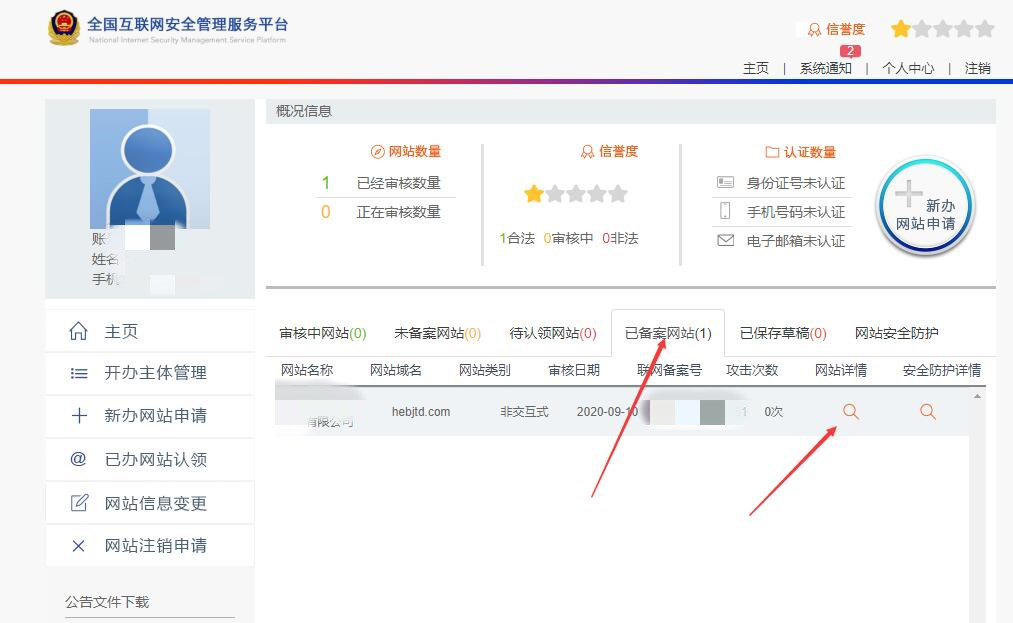Click the table's scrollbar up arrow

coord(977,397)
